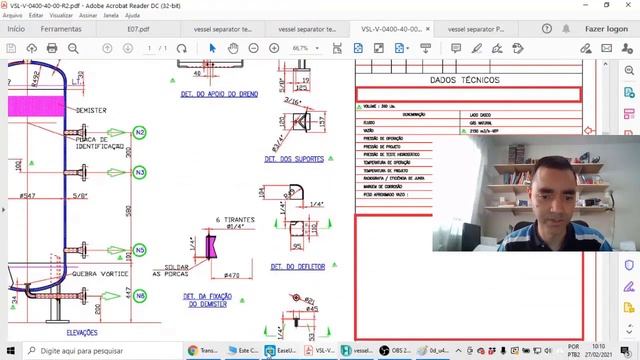Screen dimensions: 640x360
Task: Rotate the page view clockwise
Action: coord(182,48)
